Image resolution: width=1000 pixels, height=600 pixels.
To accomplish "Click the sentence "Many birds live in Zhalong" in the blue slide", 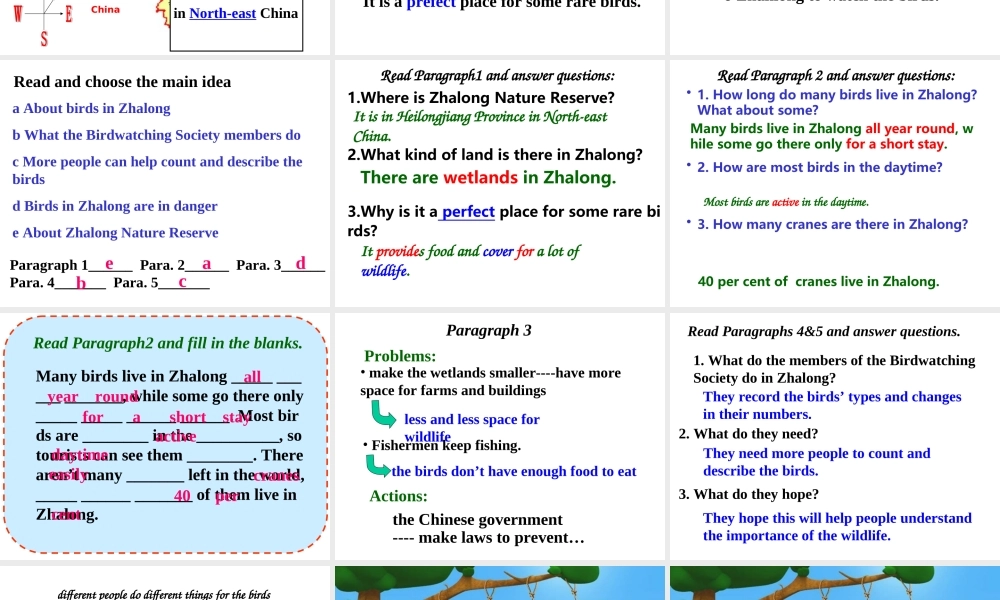I will coord(131,376).
